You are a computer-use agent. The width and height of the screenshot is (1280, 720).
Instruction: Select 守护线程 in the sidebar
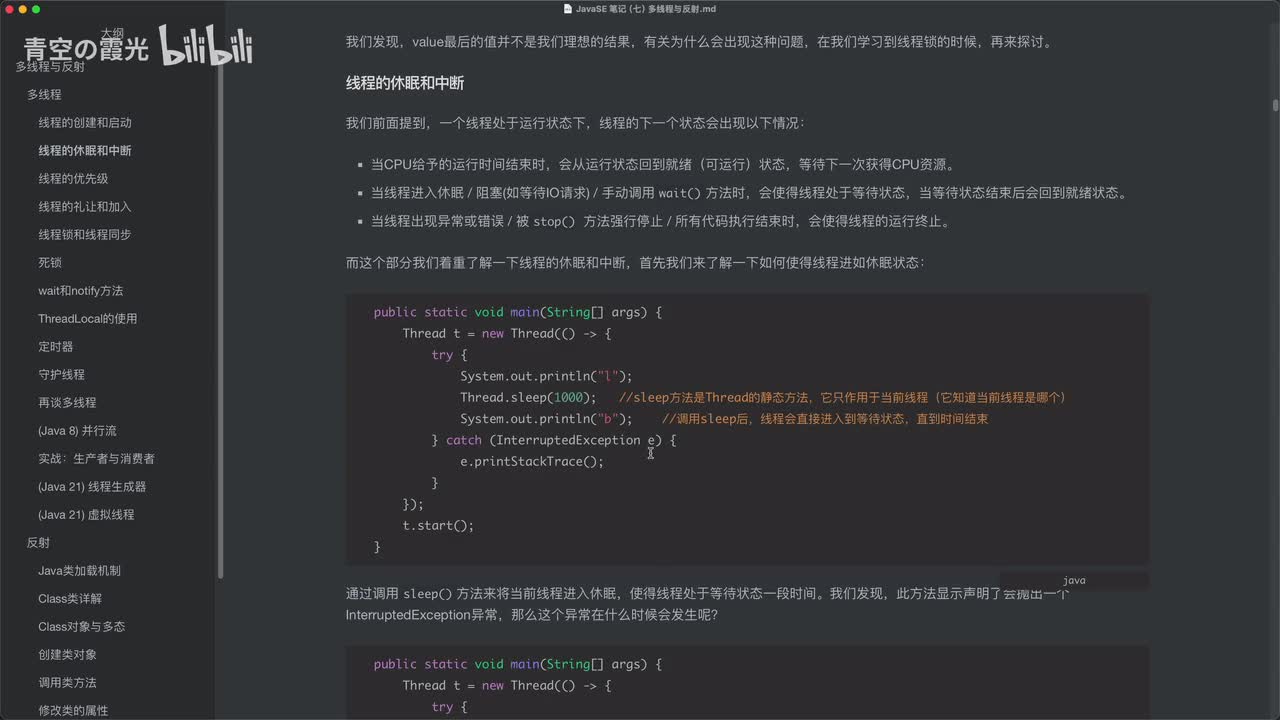(62, 374)
